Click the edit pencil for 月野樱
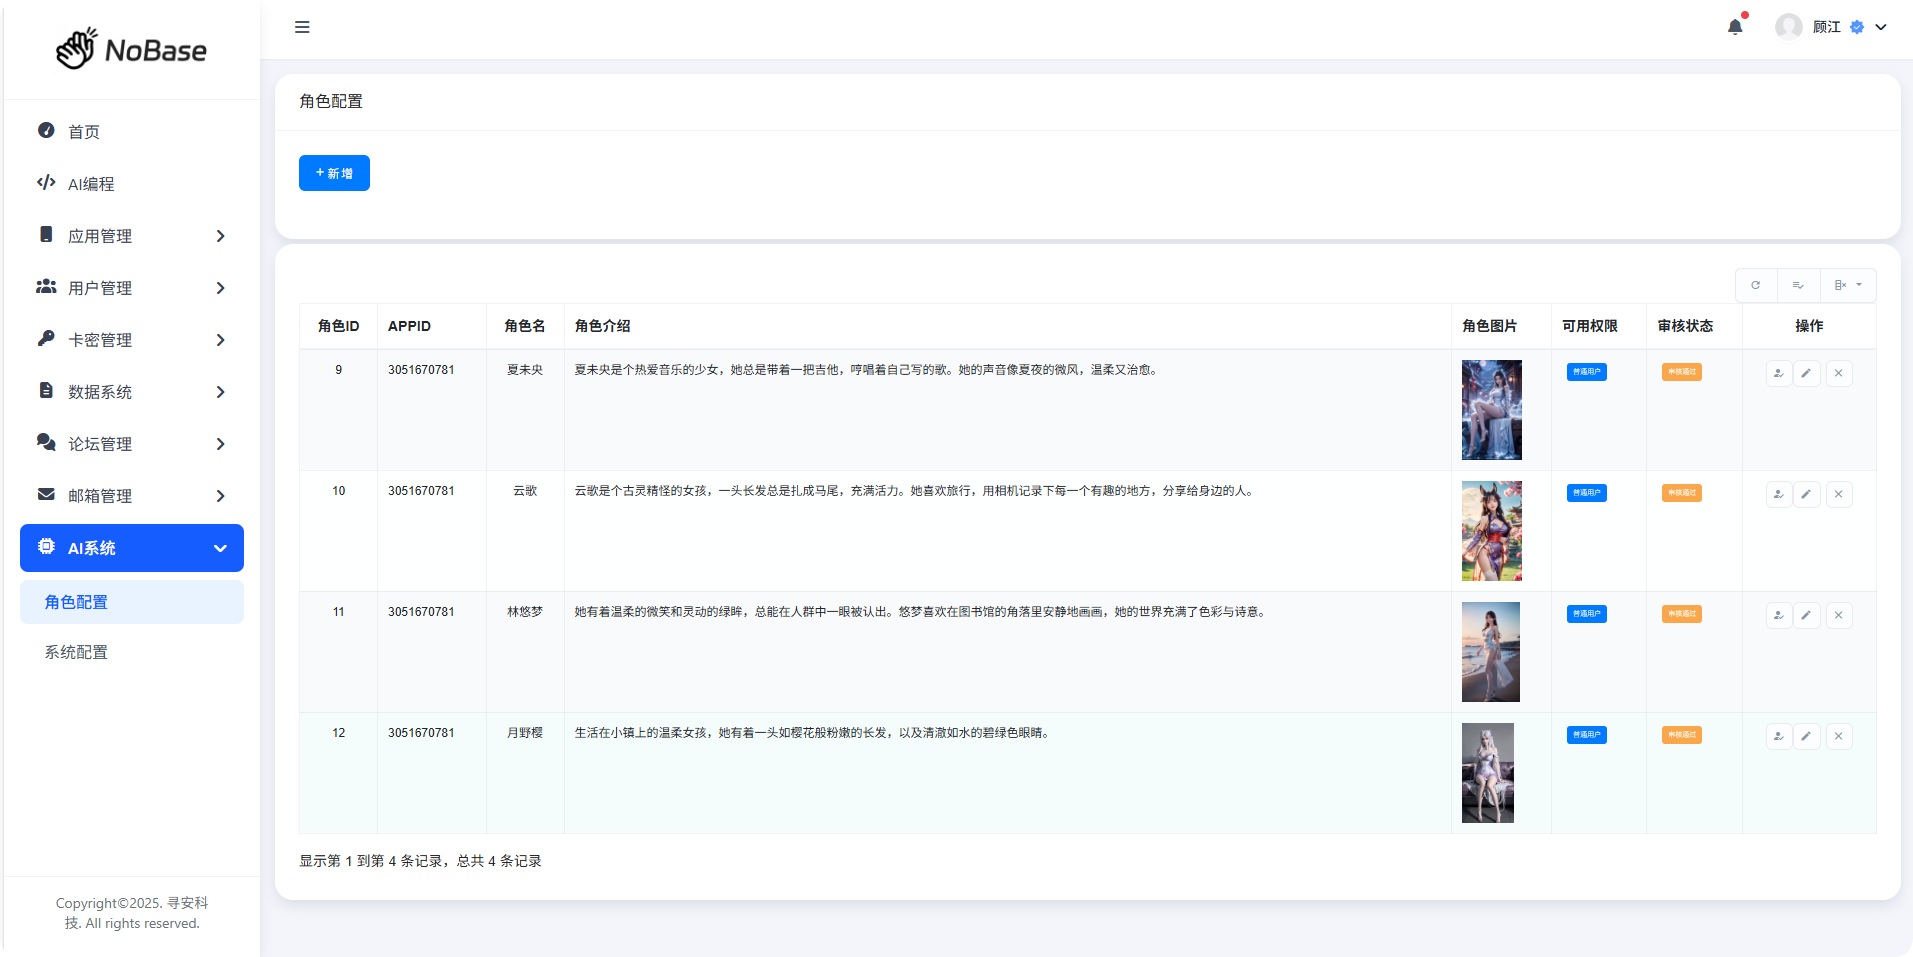The height and width of the screenshot is (957, 1913). point(1806,737)
